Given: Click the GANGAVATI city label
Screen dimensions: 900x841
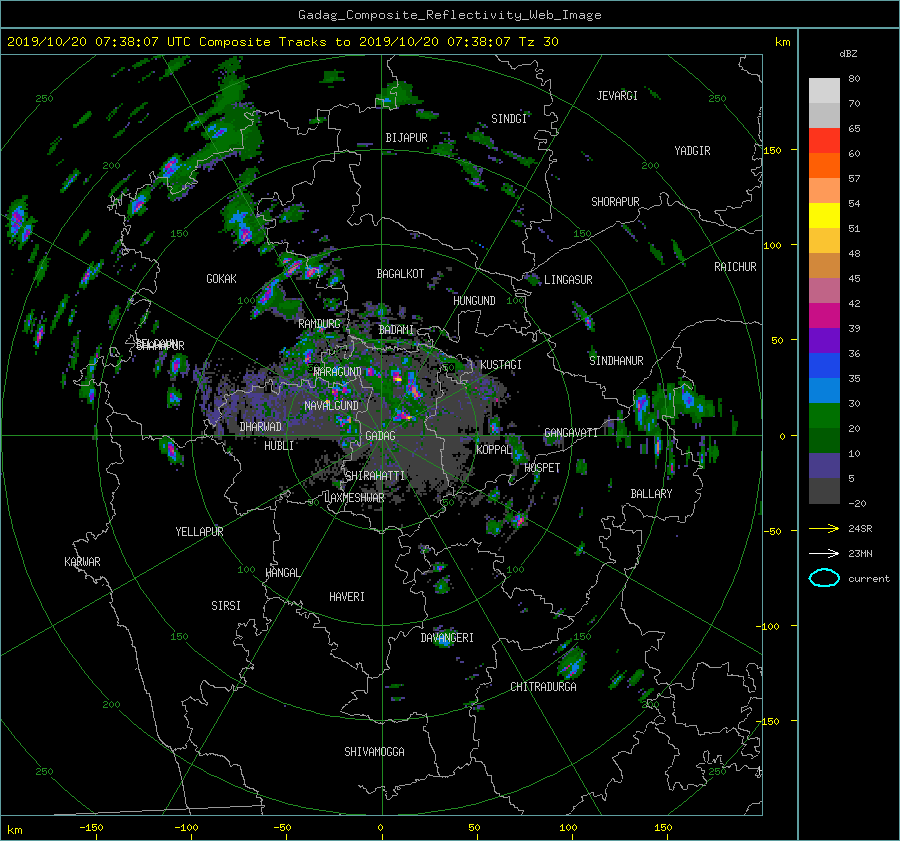Looking at the screenshot, I should 571,433.
